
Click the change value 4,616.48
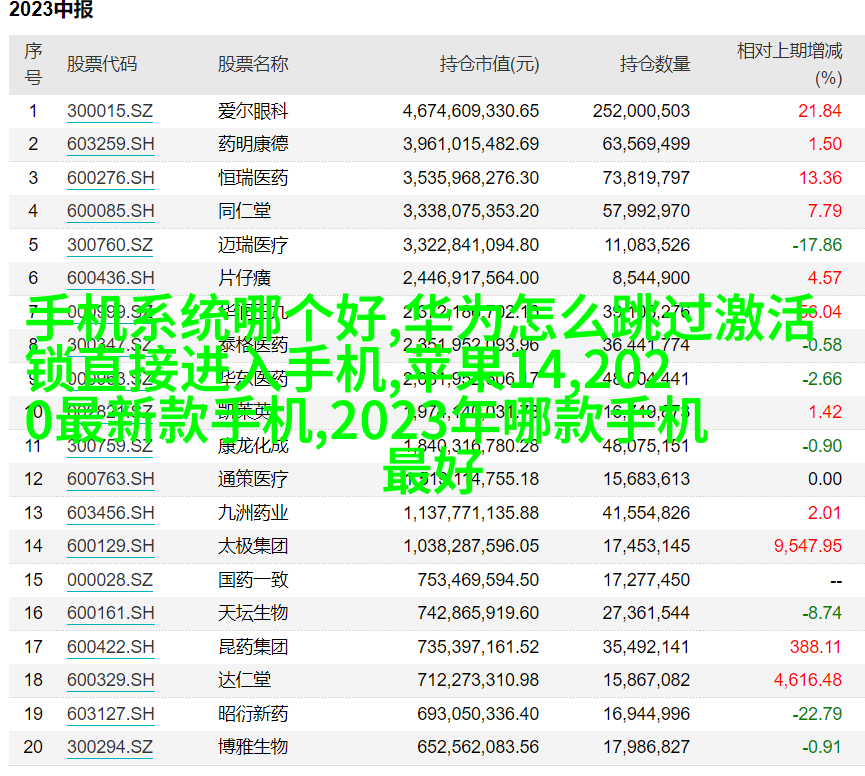[808, 680]
